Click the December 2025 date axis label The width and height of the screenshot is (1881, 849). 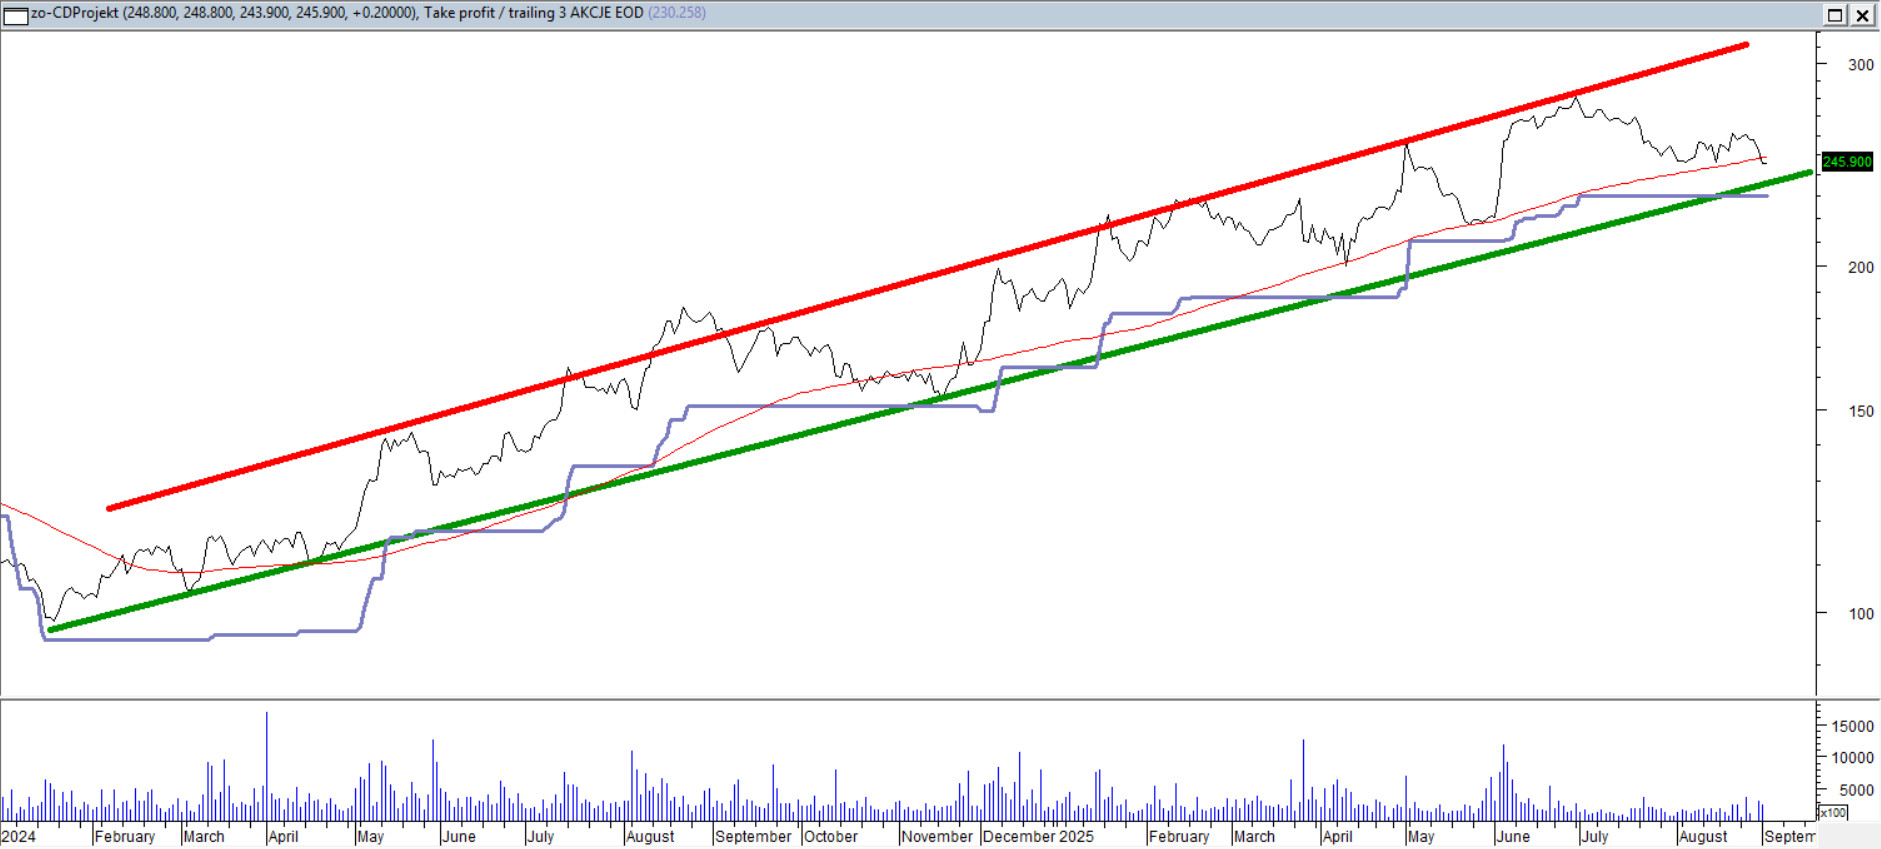pos(1038,836)
